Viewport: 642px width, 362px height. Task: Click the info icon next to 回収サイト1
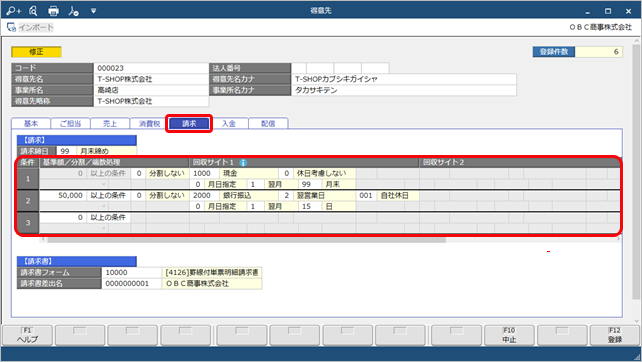click(243, 163)
